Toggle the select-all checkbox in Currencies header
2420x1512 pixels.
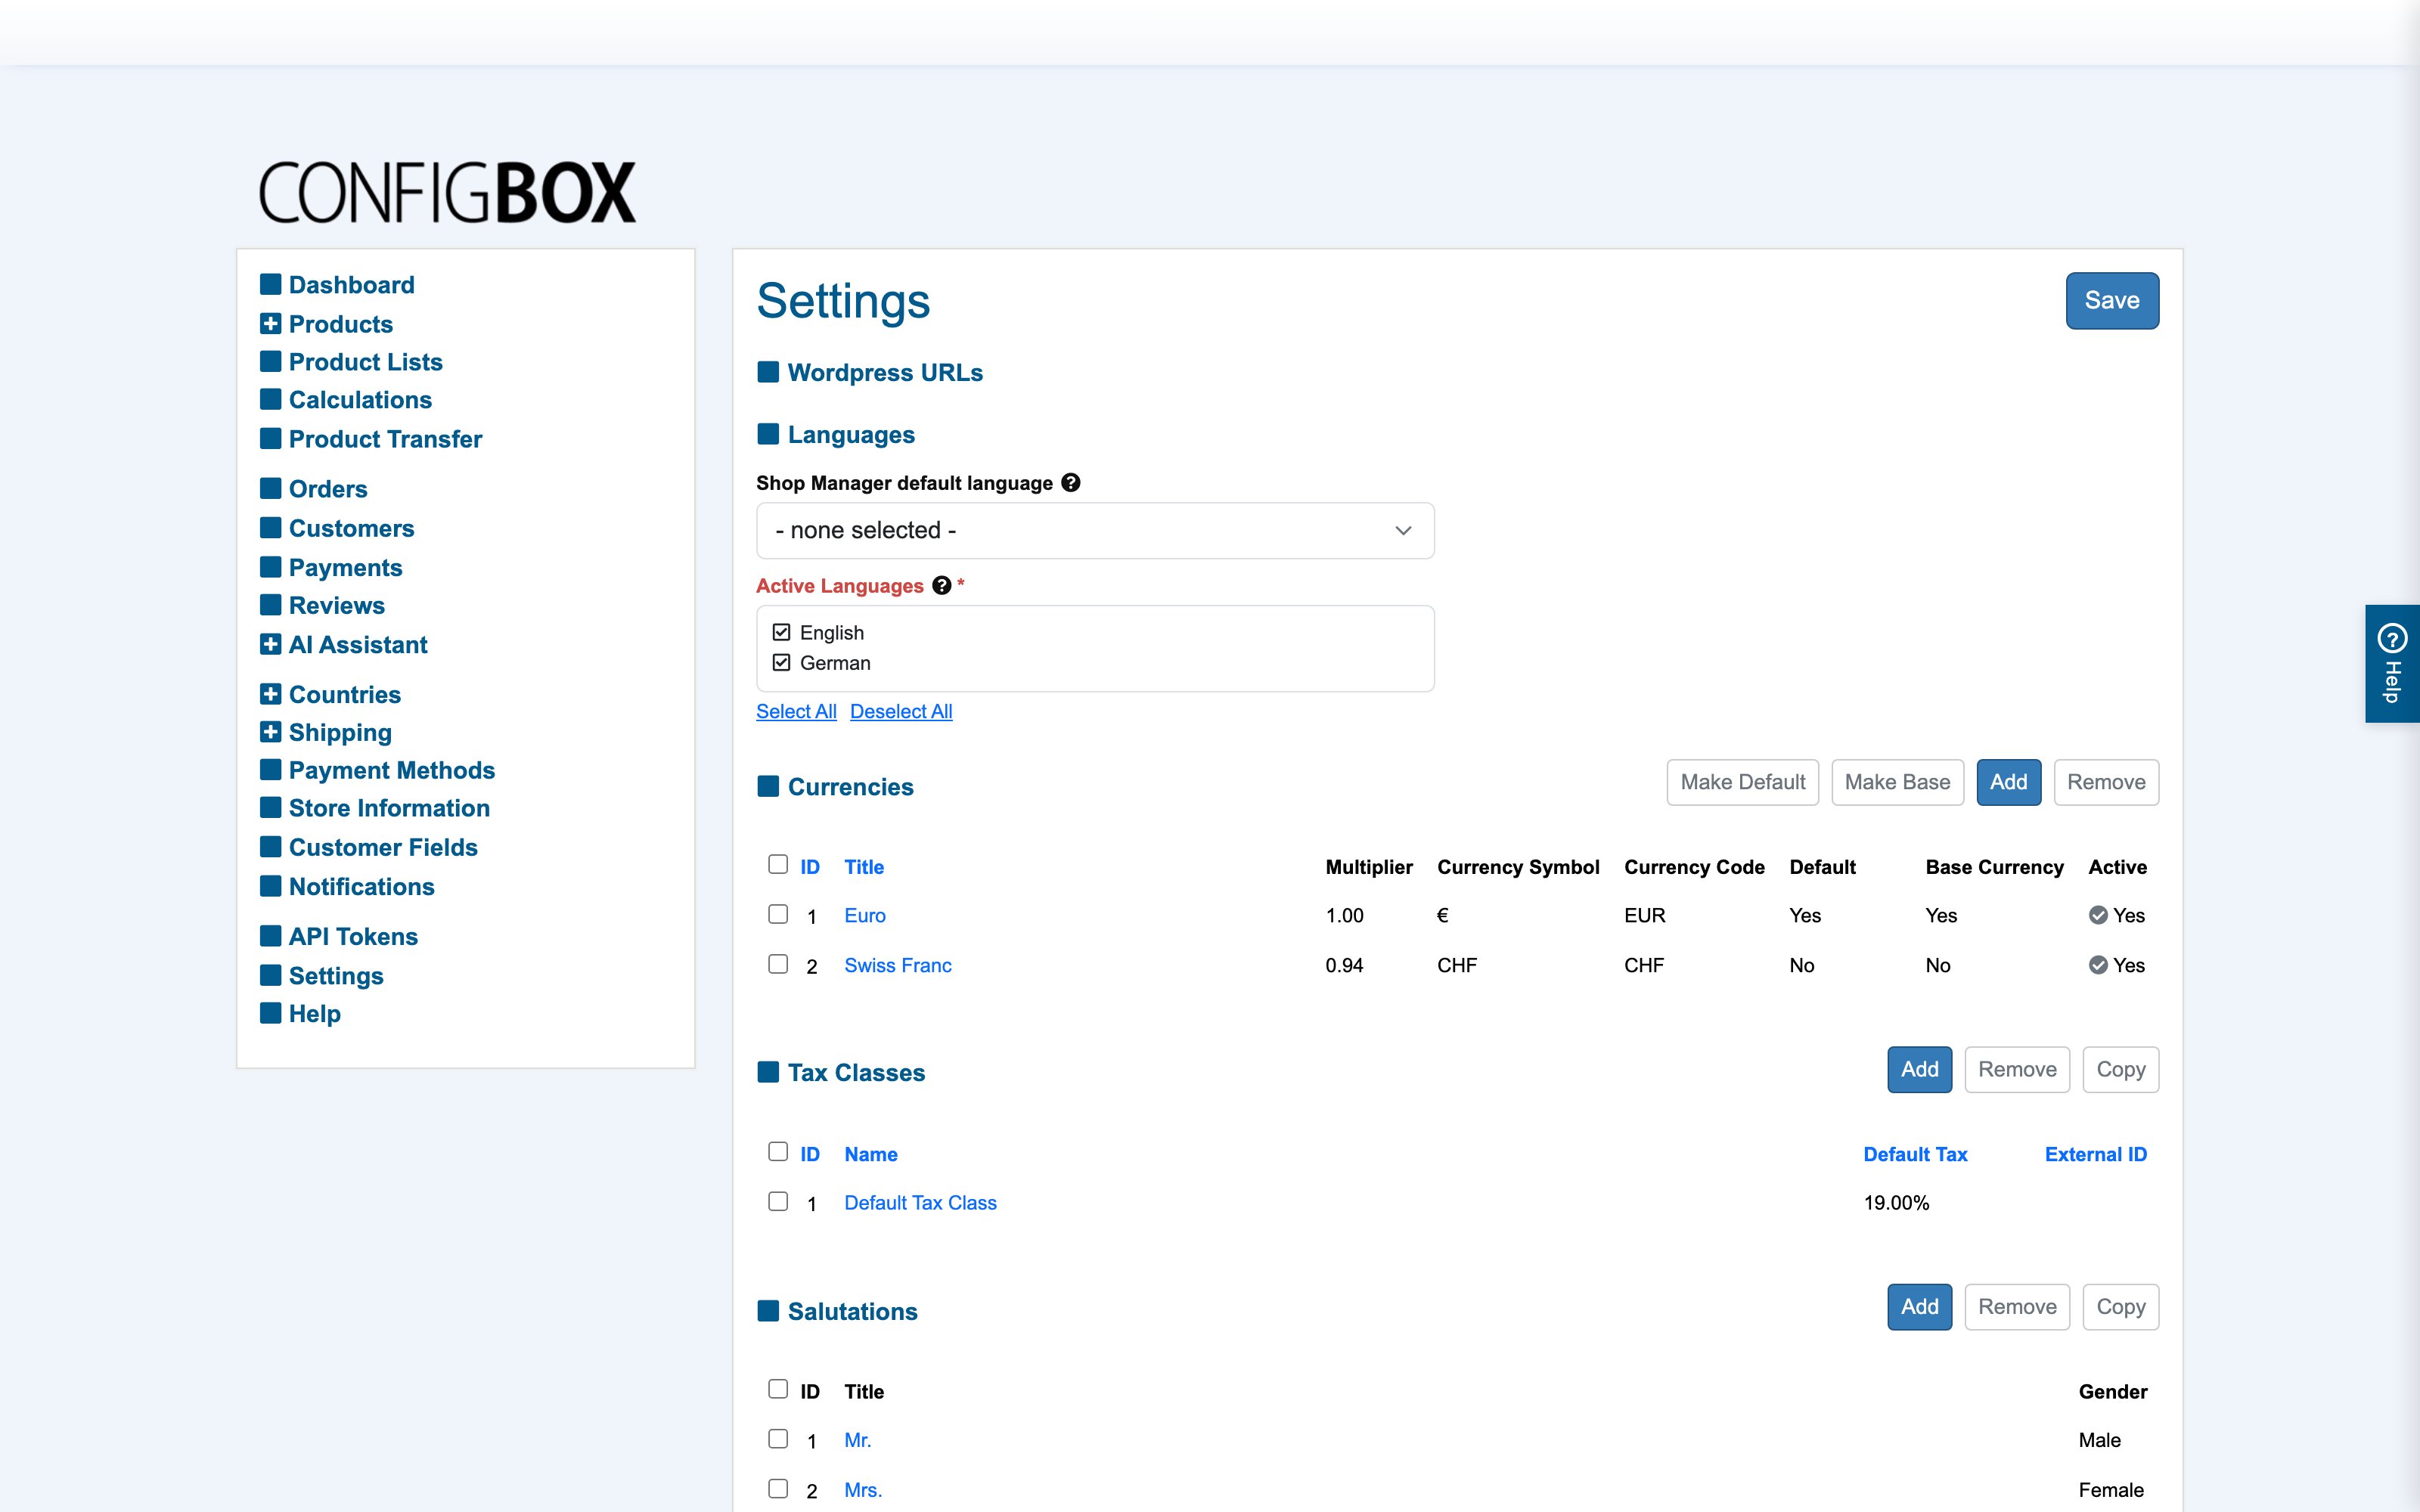[778, 864]
